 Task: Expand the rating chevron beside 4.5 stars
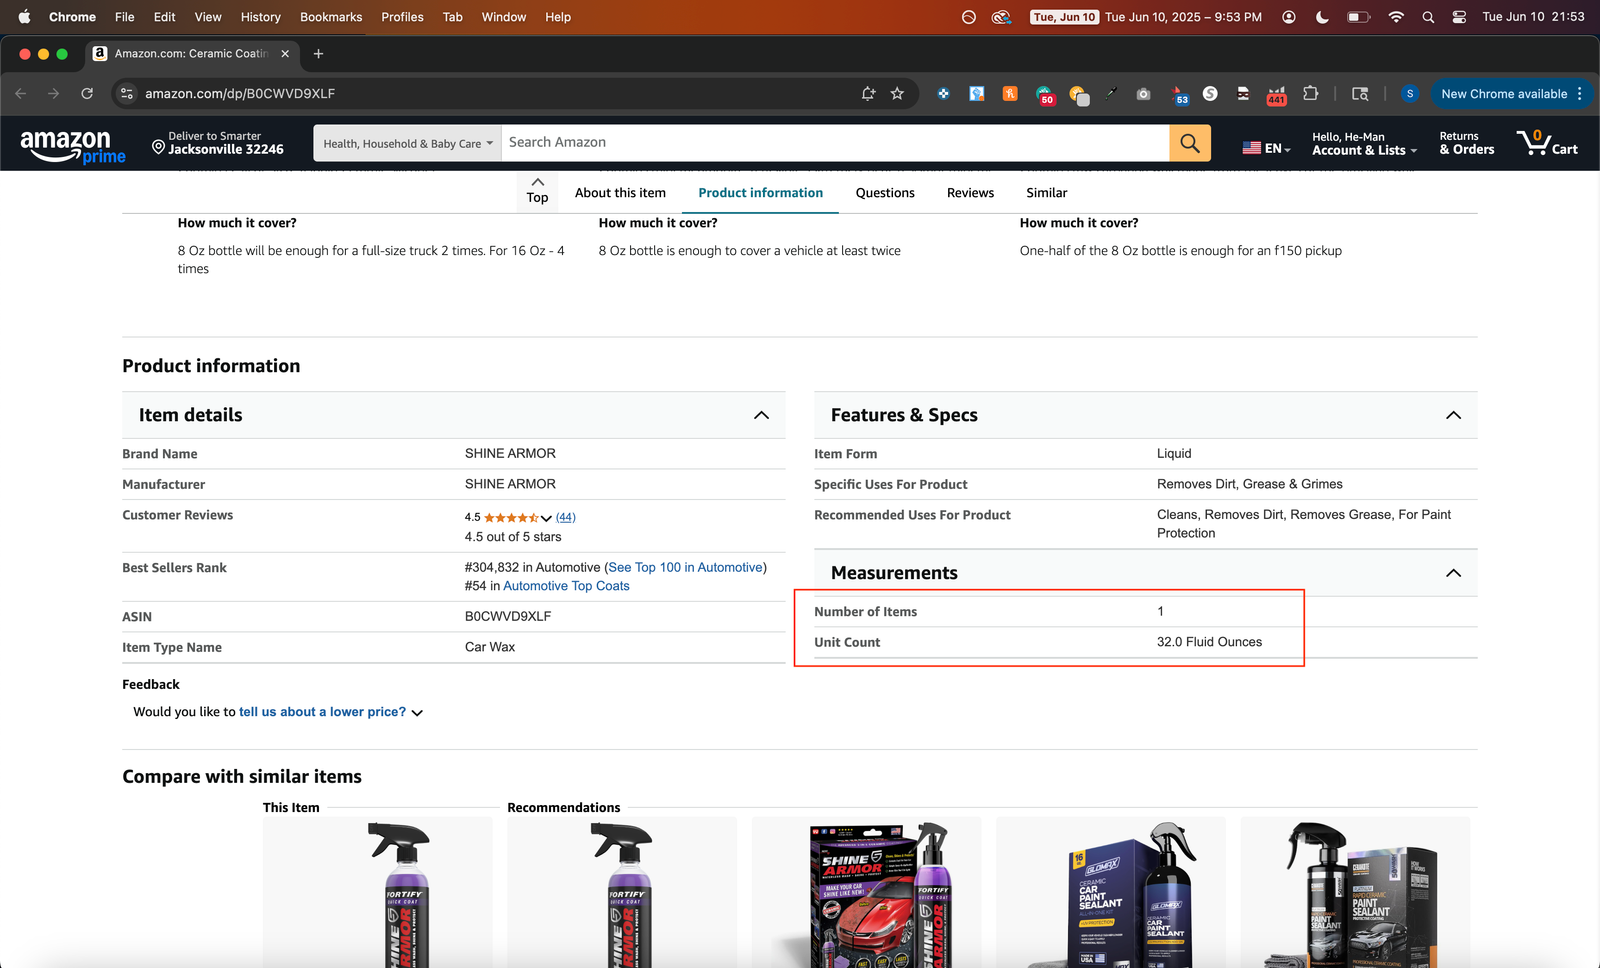pyautogui.click(x=546, y=518)
